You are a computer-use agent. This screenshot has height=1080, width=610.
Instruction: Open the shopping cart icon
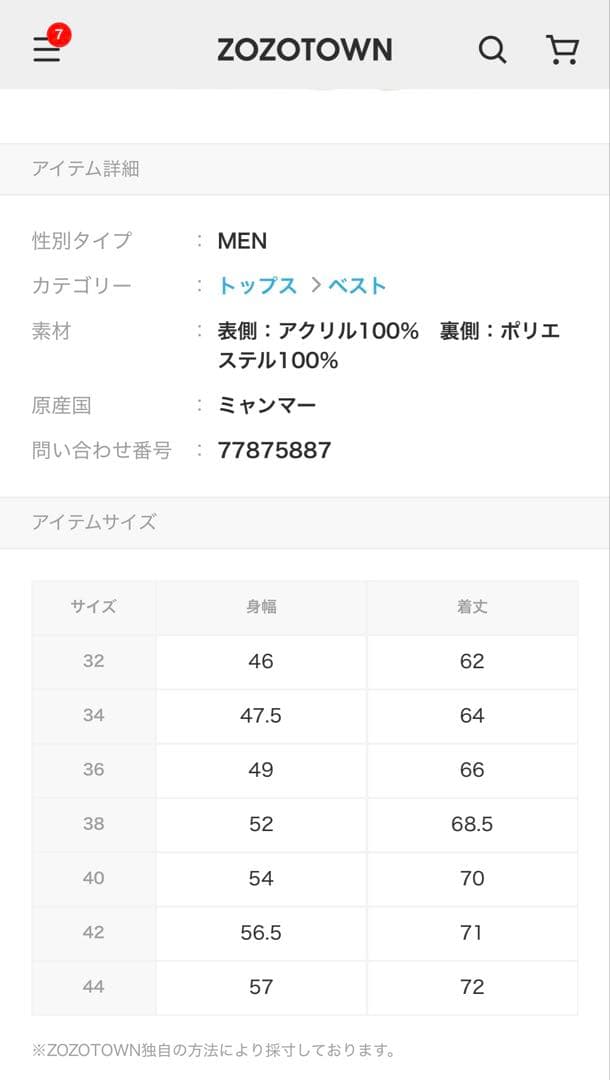[562, 50]
